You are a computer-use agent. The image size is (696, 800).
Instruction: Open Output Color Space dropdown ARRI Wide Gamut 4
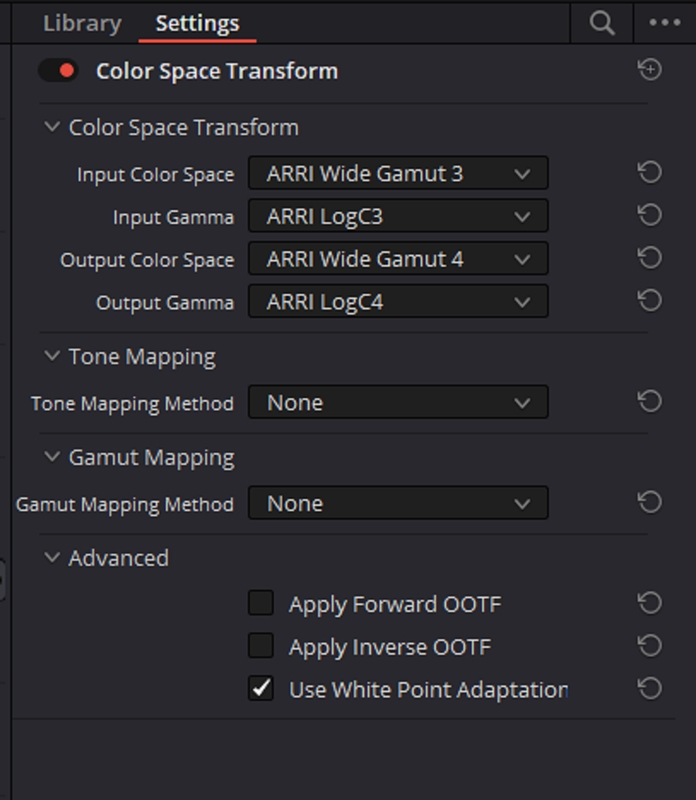pos(398,259)
